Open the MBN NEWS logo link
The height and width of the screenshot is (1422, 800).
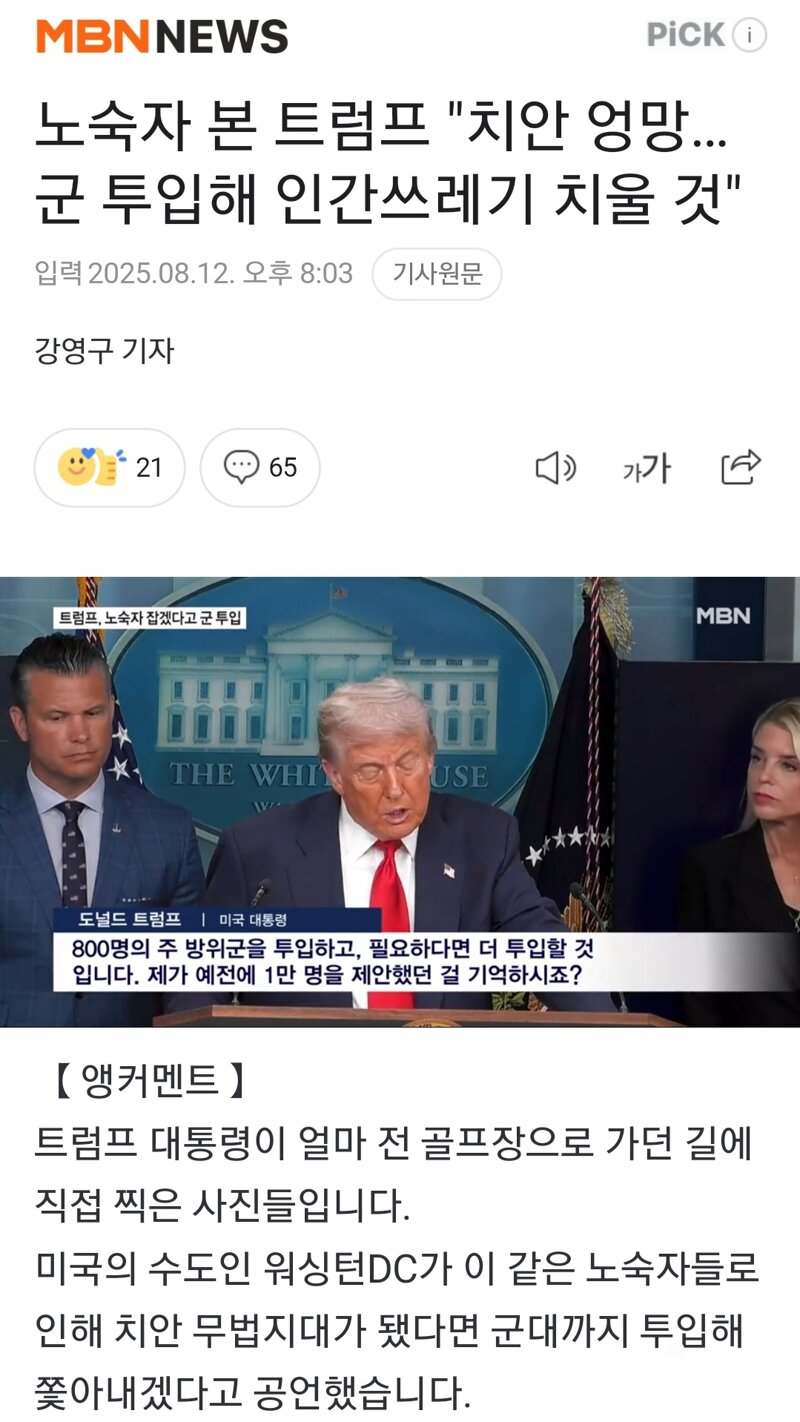pos(162,37)
